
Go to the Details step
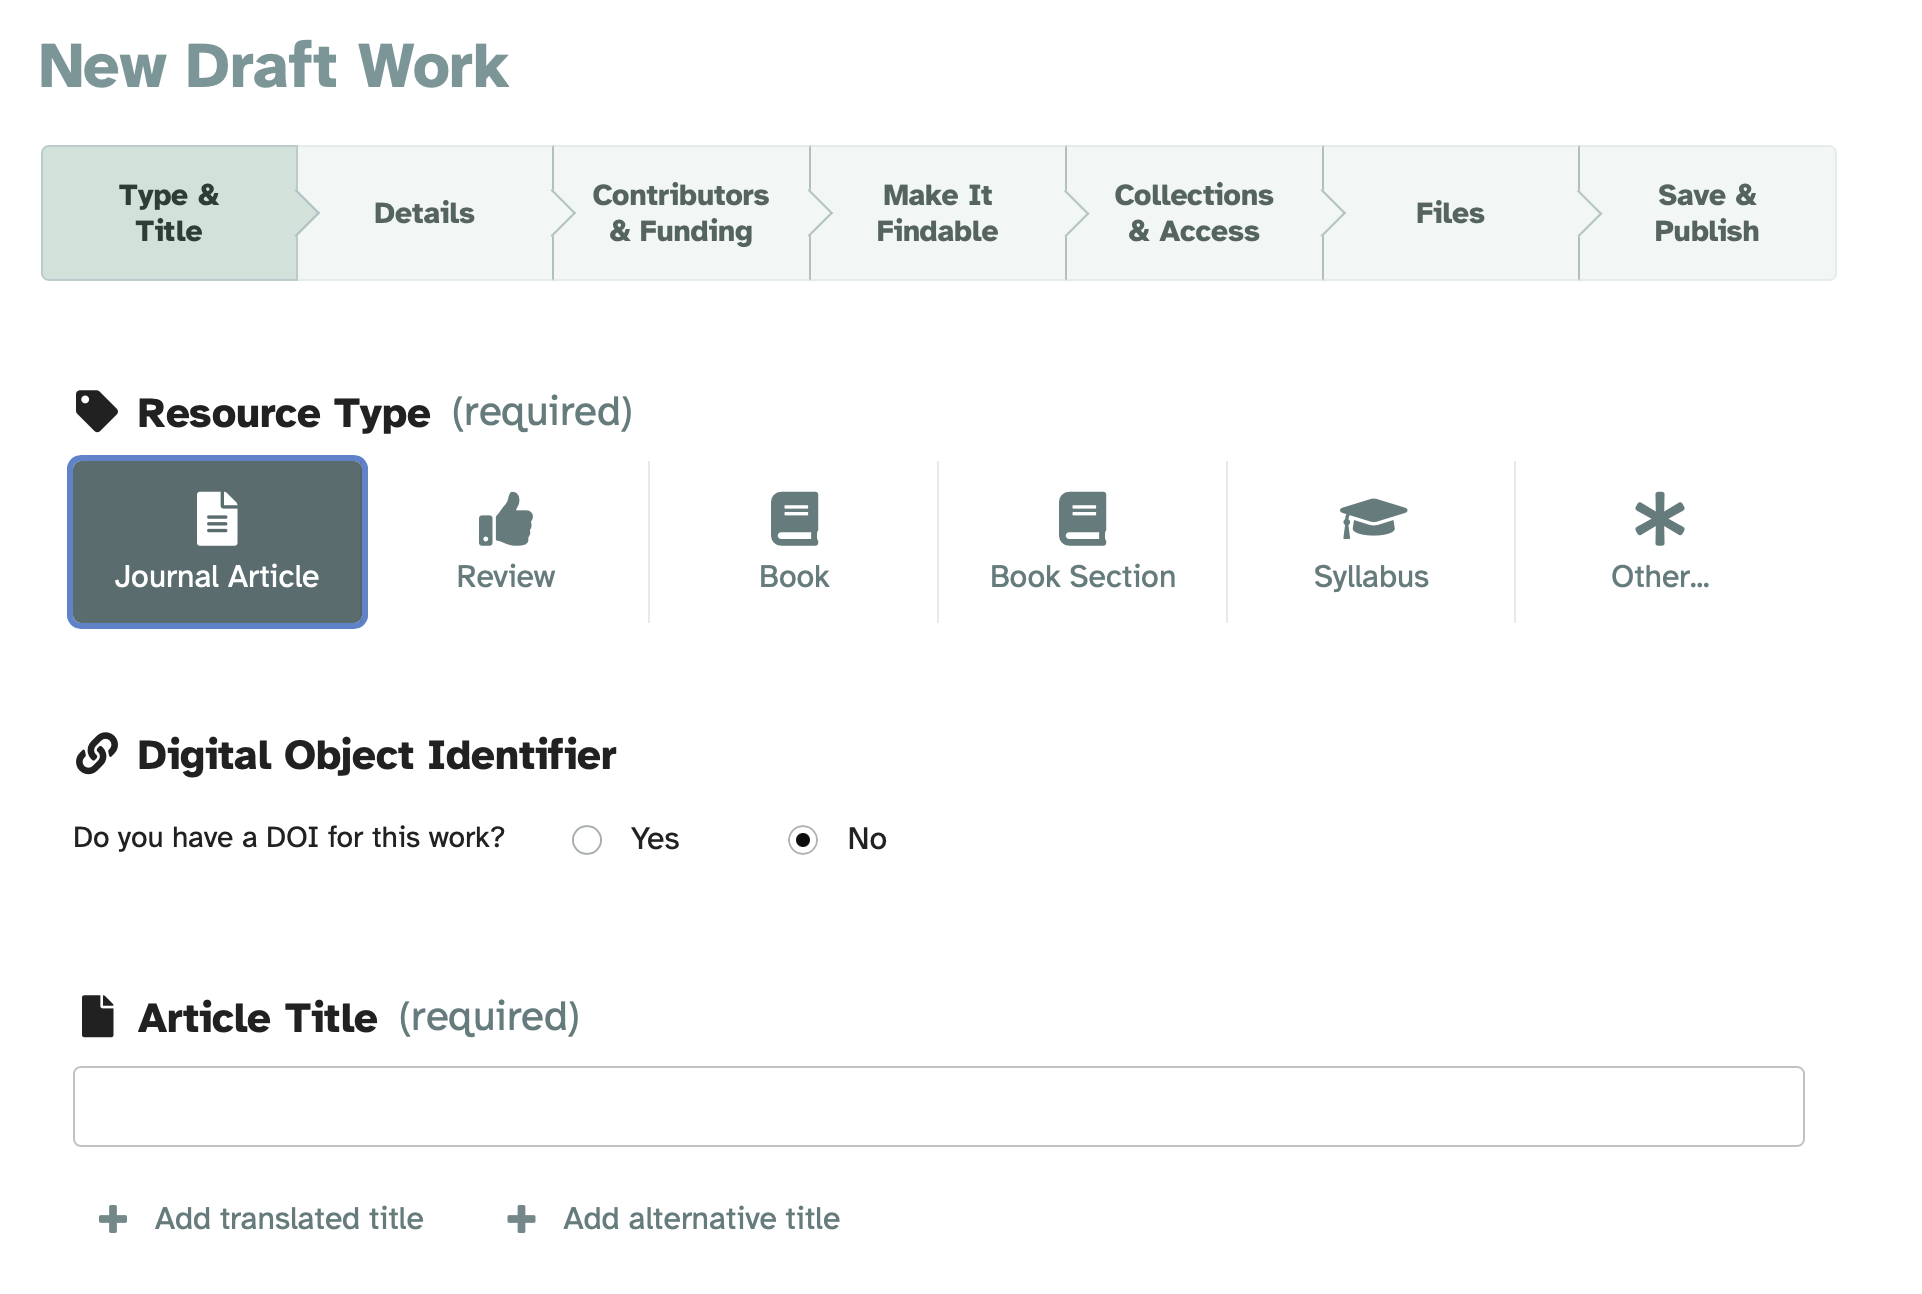(424, 213)
